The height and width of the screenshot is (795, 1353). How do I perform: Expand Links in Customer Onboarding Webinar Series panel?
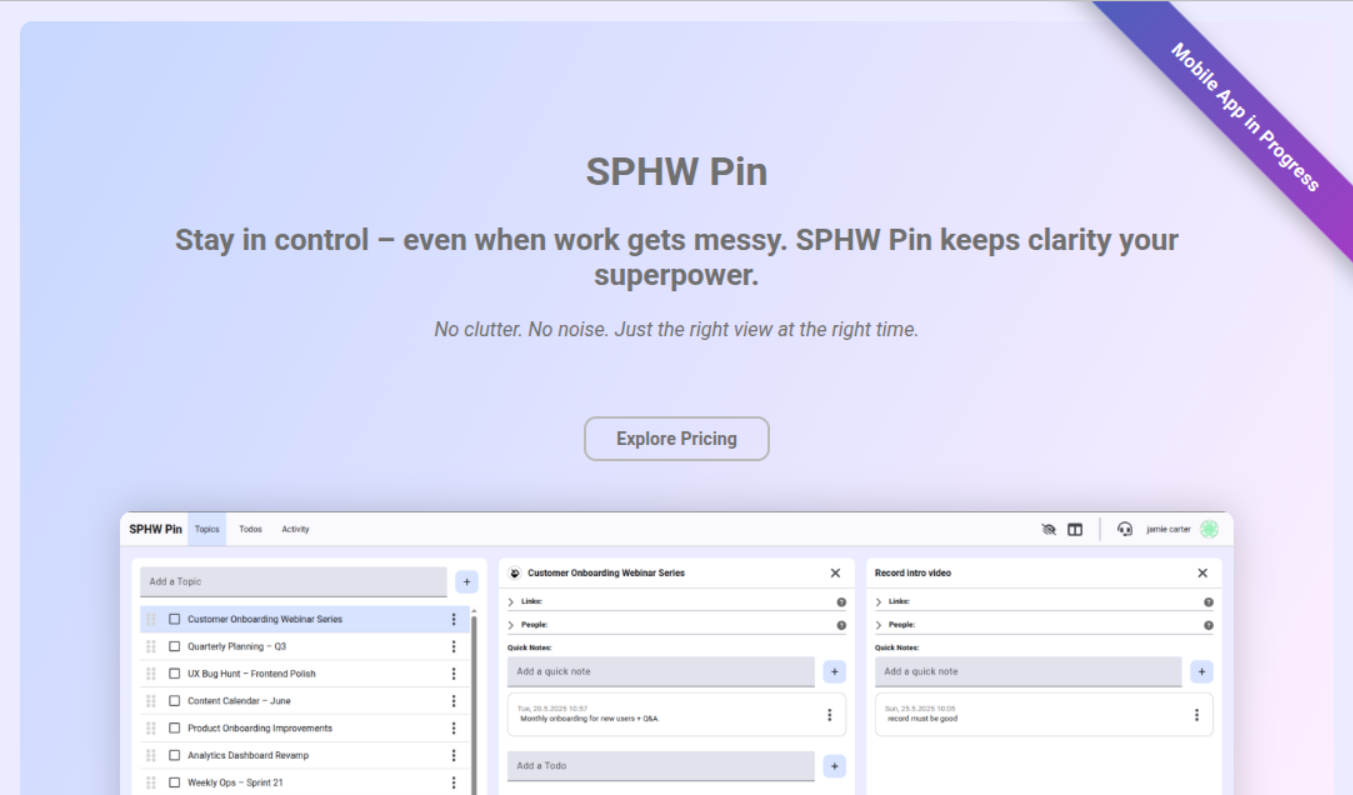click(512, 602)
